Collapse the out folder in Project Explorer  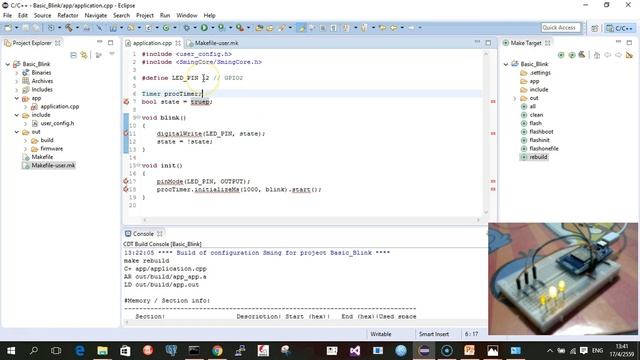tap(17, 132)
